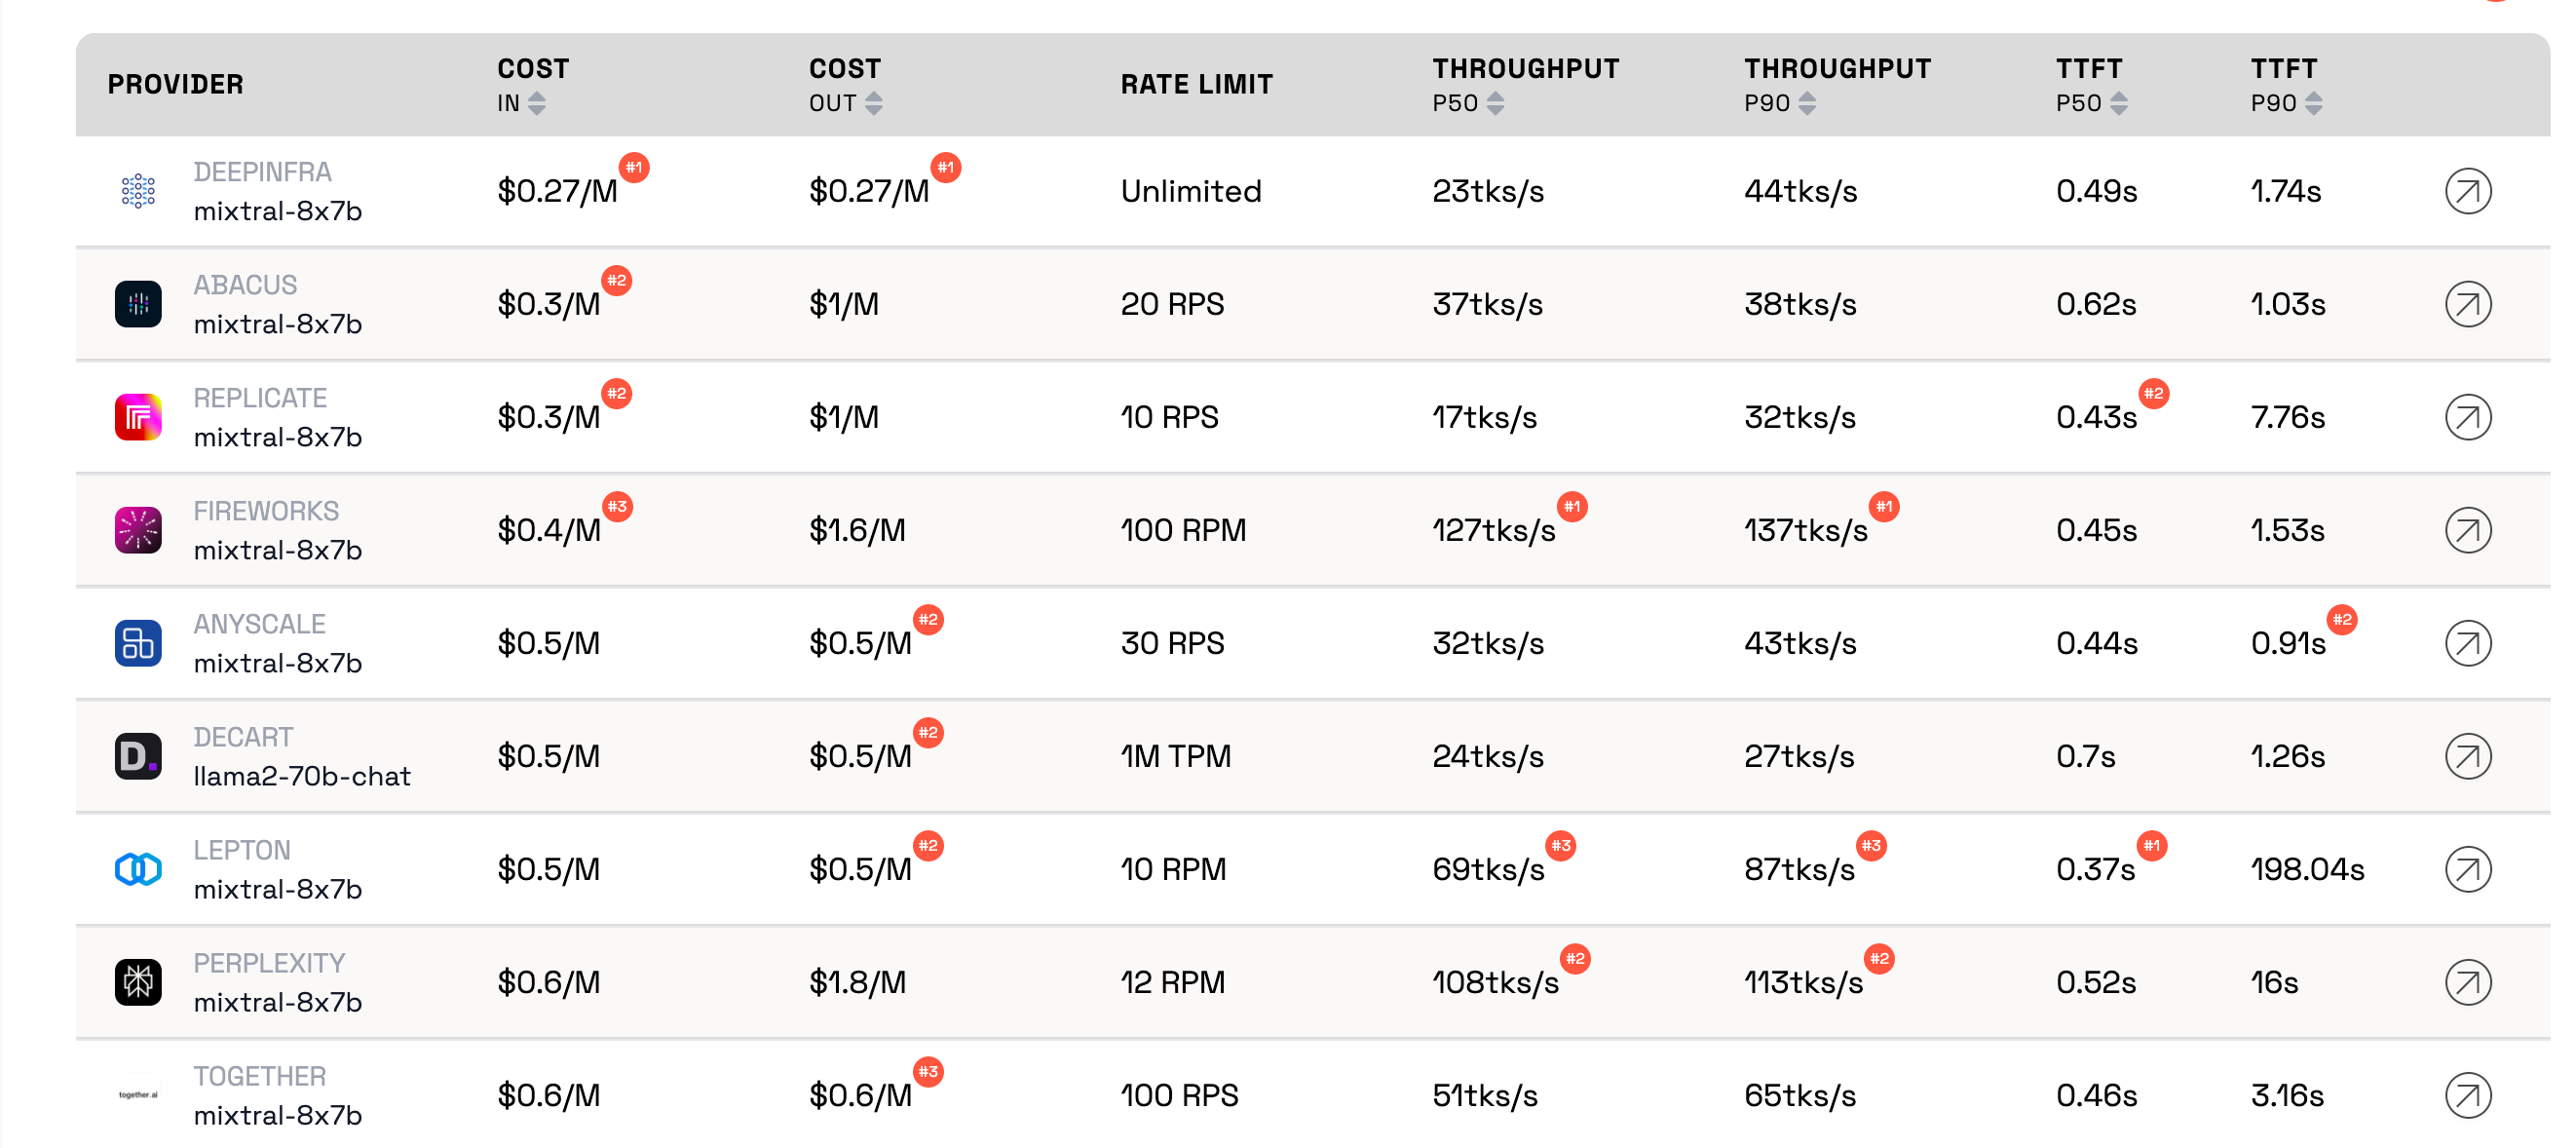Viewport: 2576px width, 1148px height.
Task: Click the Fireworks provider logo
Action: coord(138,530)
